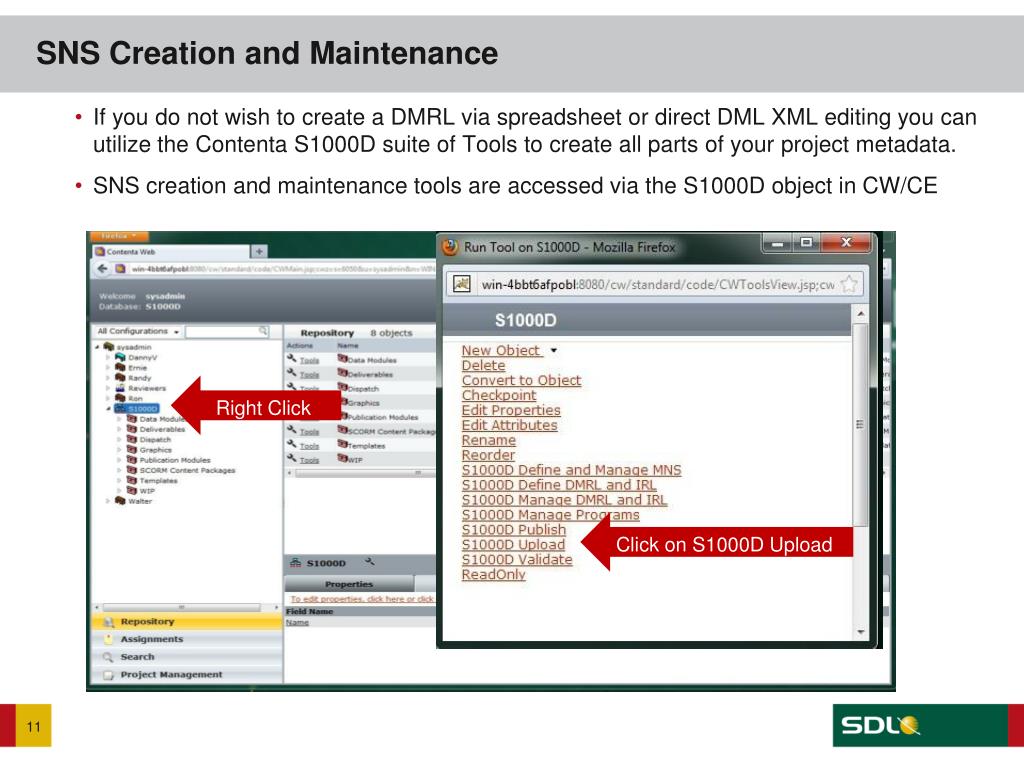This screenshot has height=768, width=1024.
Task: Click the Checkpoint link
Action: (499, 395)
